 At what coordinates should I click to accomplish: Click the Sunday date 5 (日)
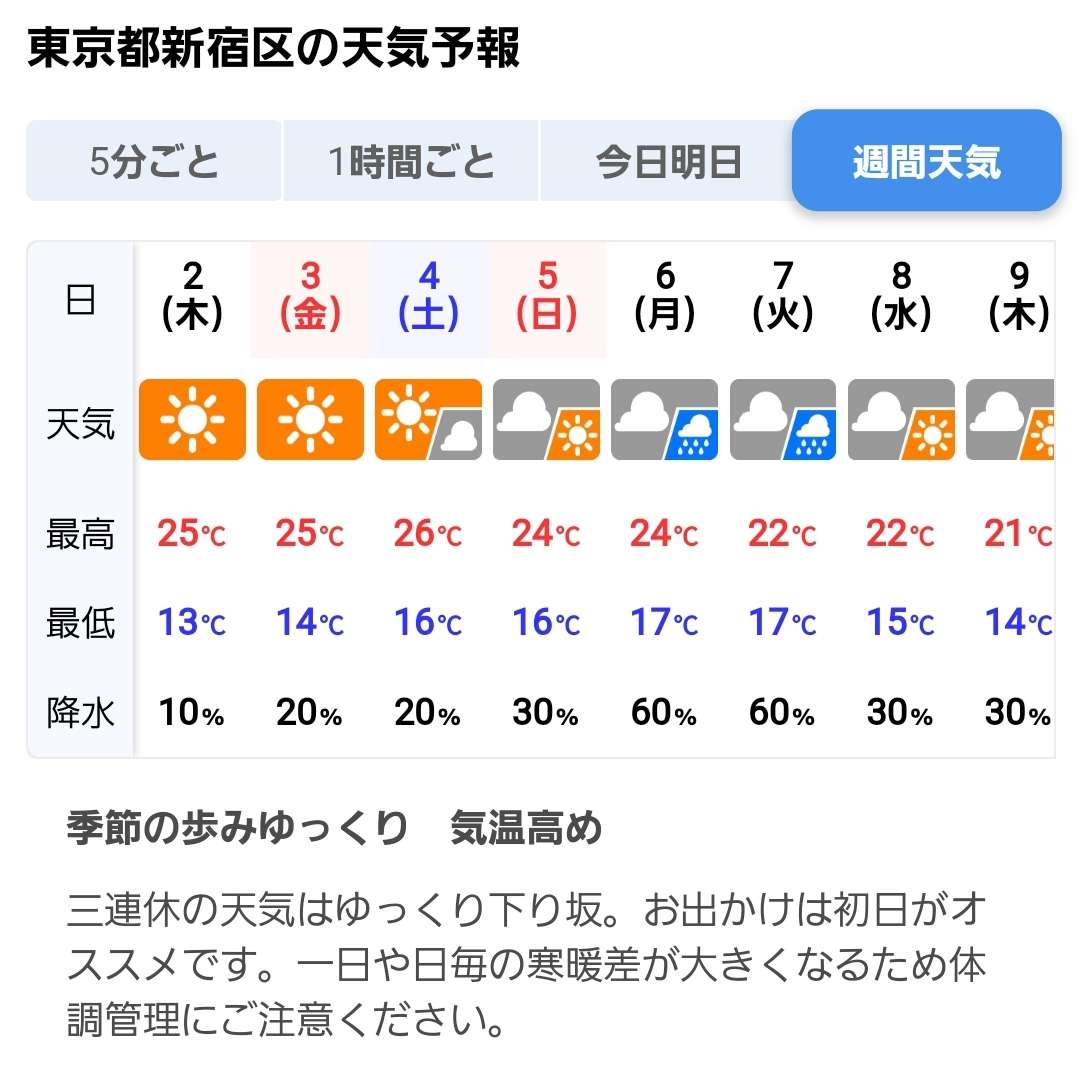click(x=546, y=297)
